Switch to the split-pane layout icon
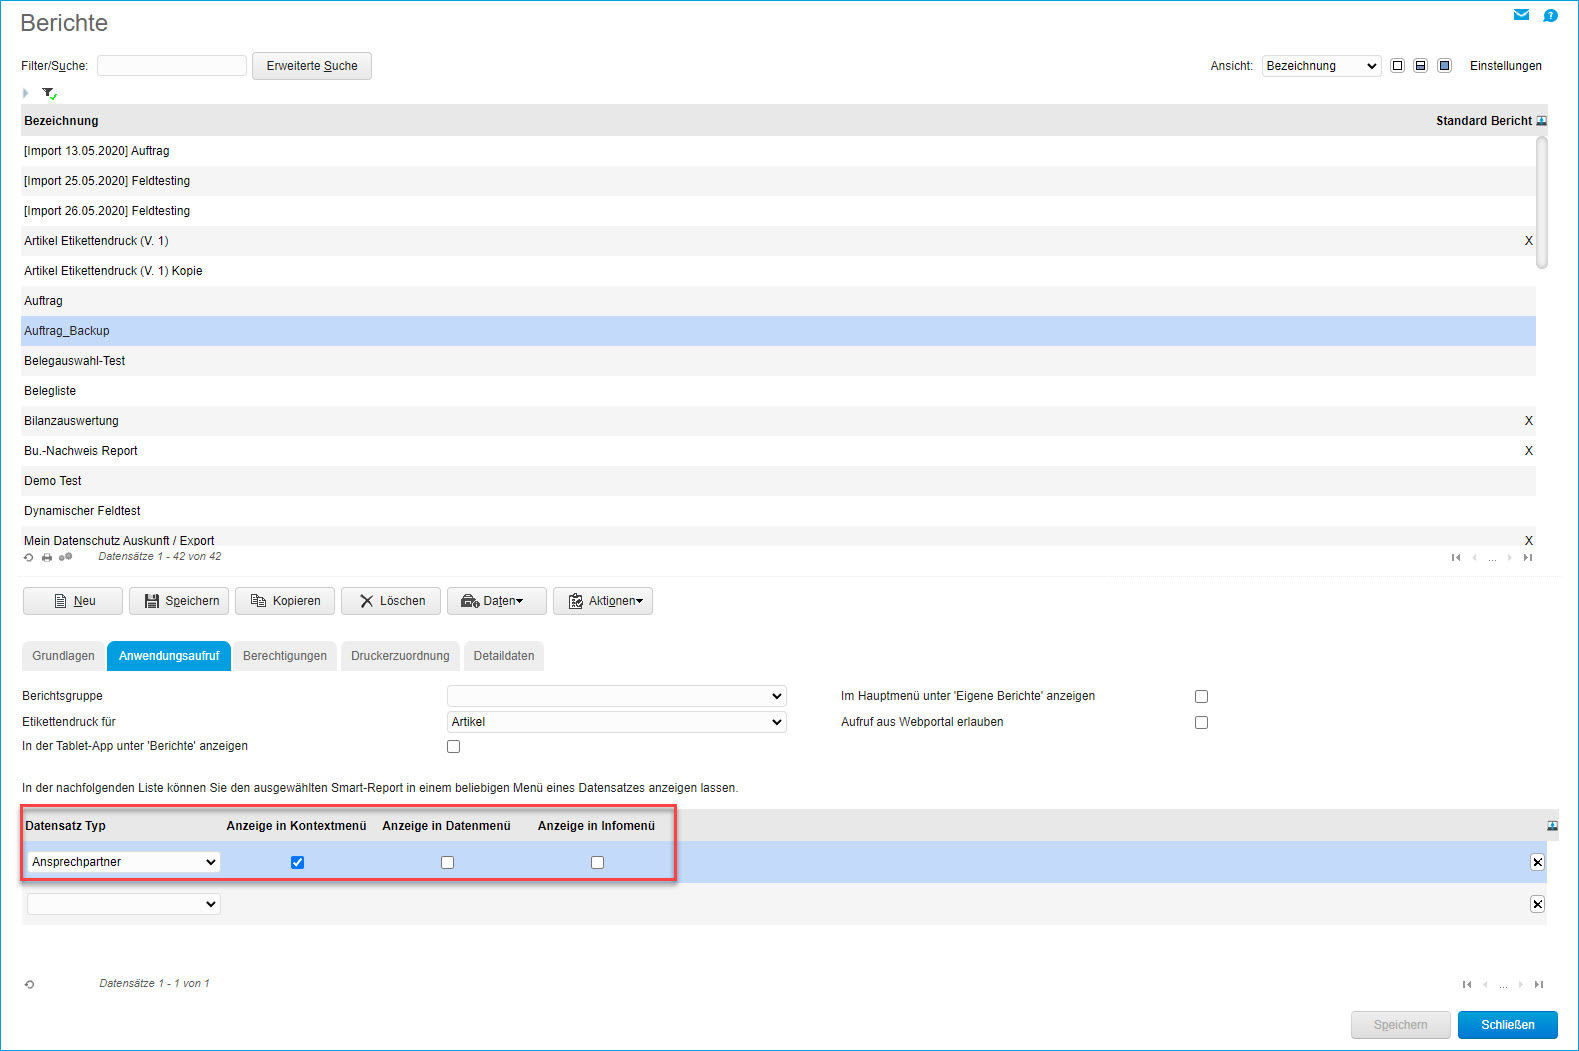Viewport: 1579px width, 1051px height. point(1420,66)
